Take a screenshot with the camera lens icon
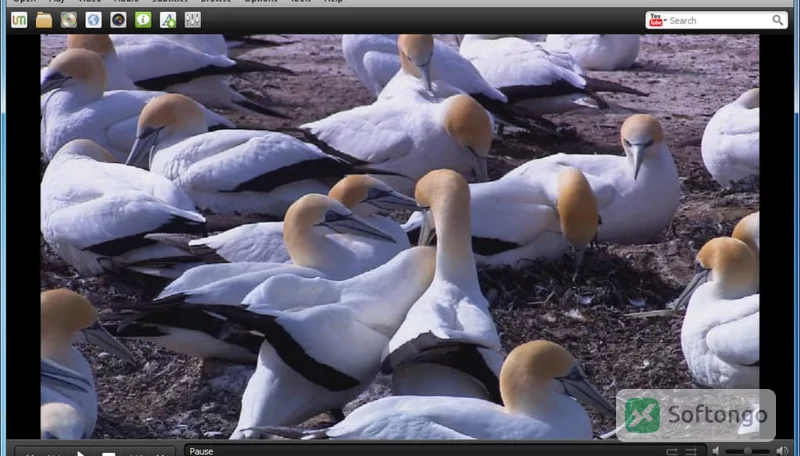The height and width of the screenshot is (456, 800). click(x=118, y=20)
